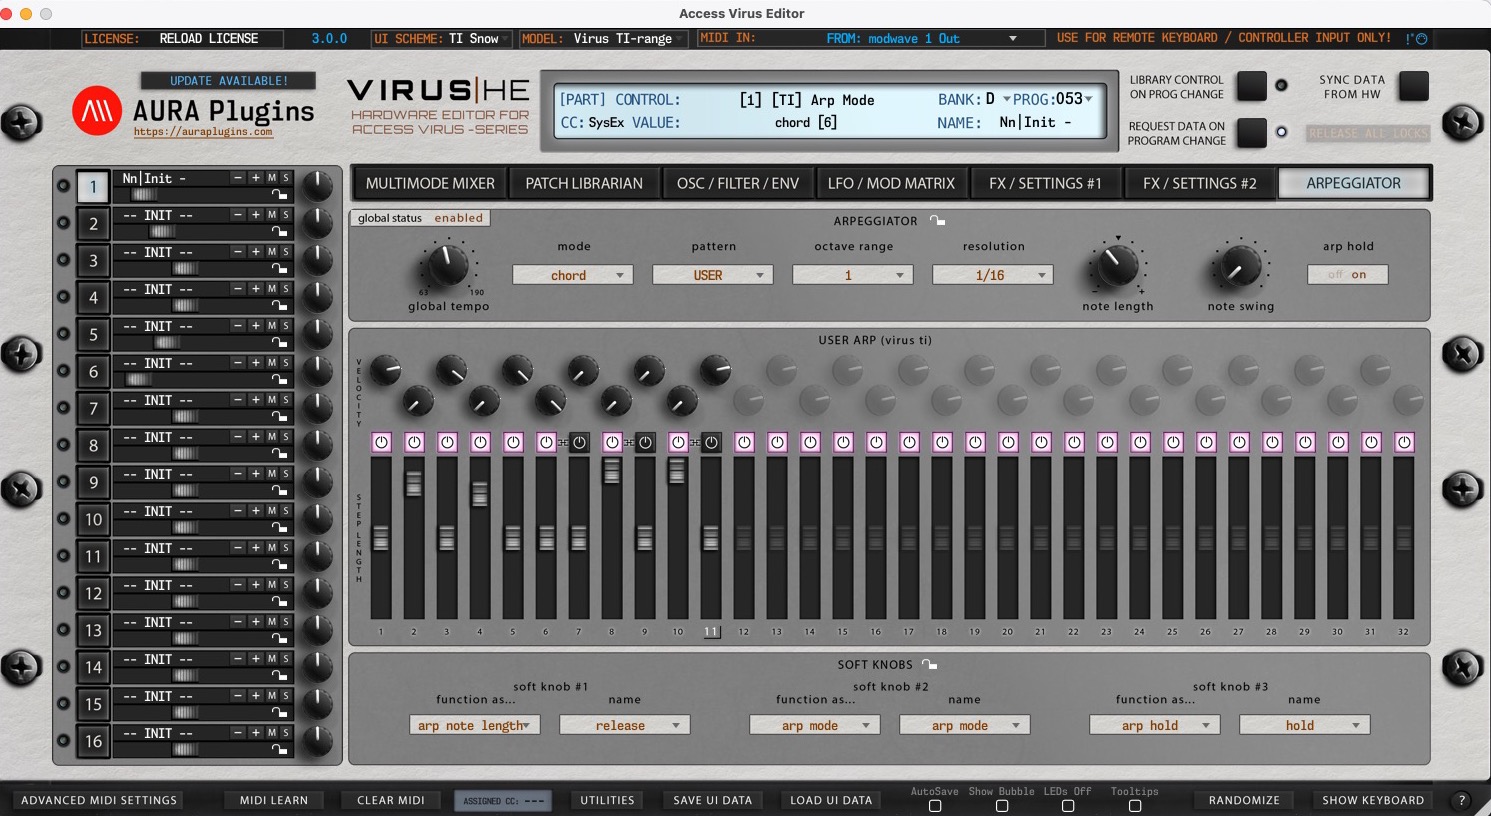Switch to the MULTIMODE MIXER tab
The image size is (1491, 816).
(430, 183)
